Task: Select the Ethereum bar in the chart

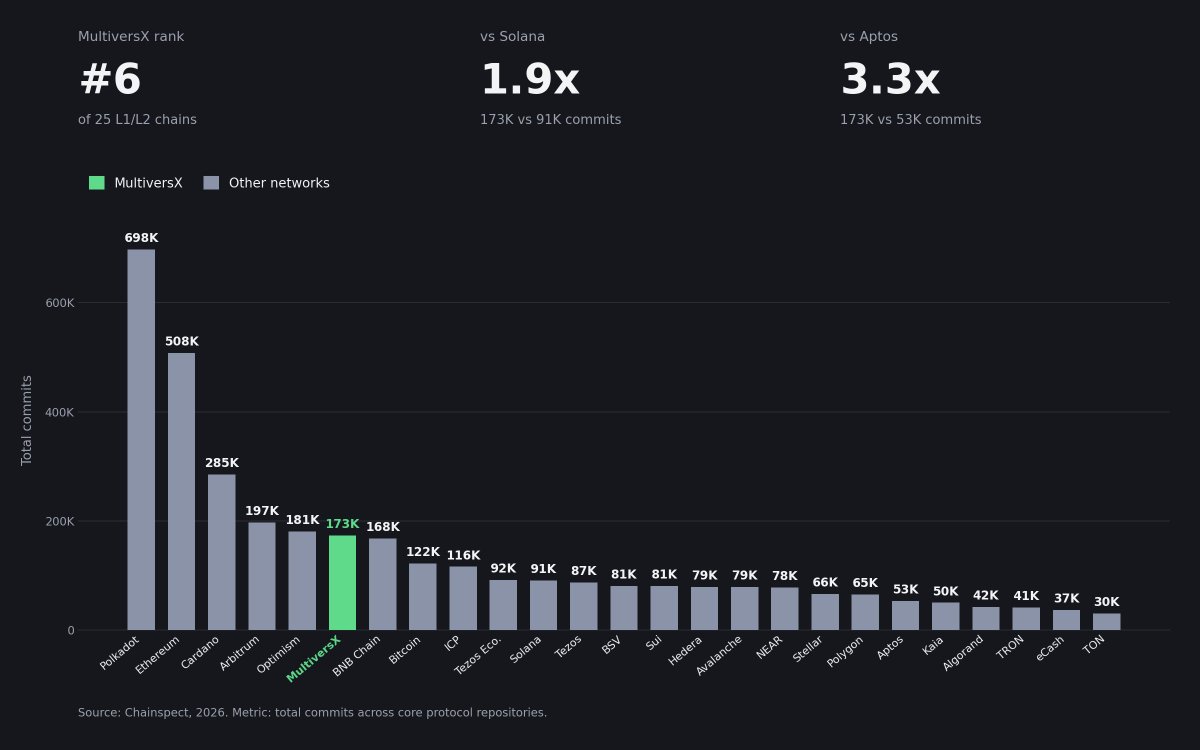Action: (x=181, y=491)
